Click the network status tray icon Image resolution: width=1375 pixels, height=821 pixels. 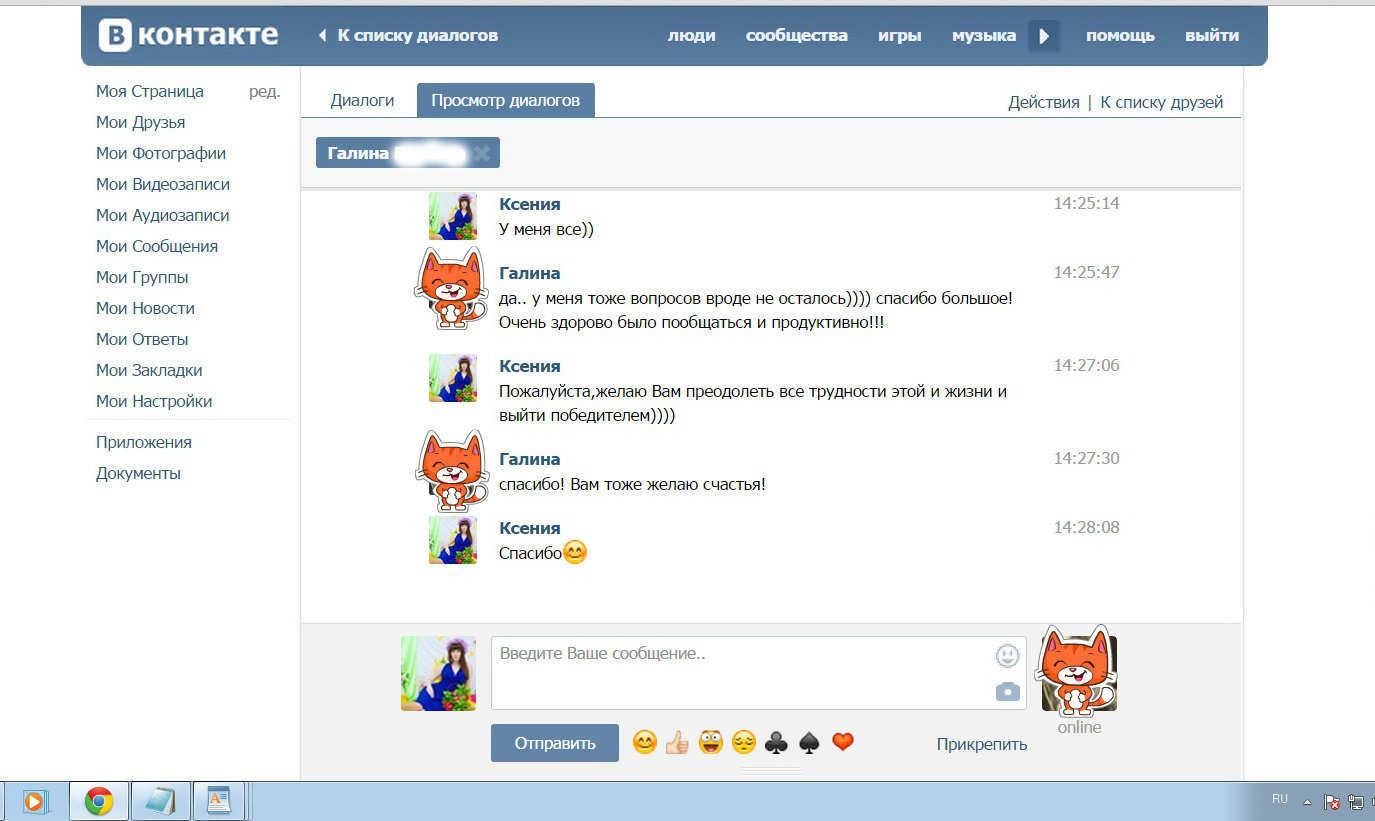tap(1356, 802)
